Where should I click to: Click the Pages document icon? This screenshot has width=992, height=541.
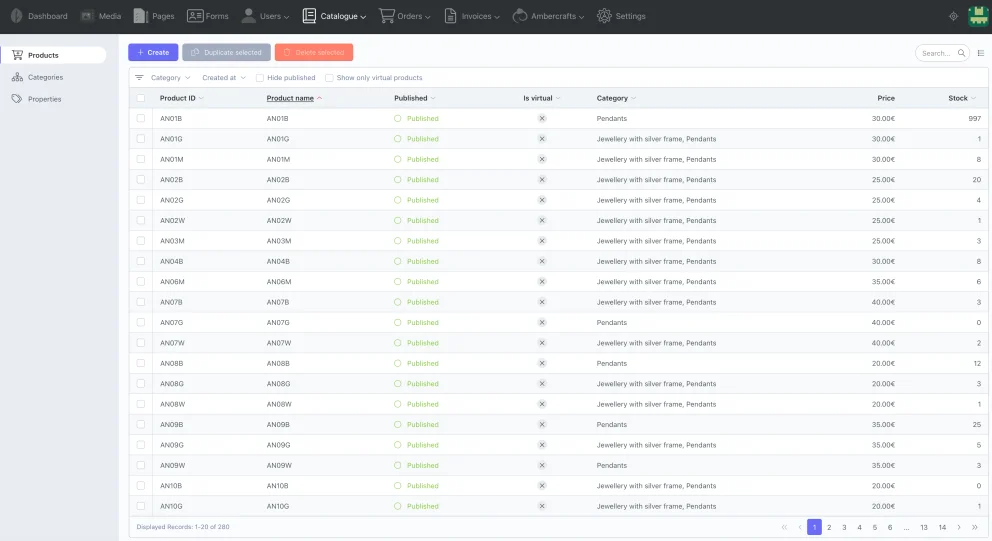140,16
